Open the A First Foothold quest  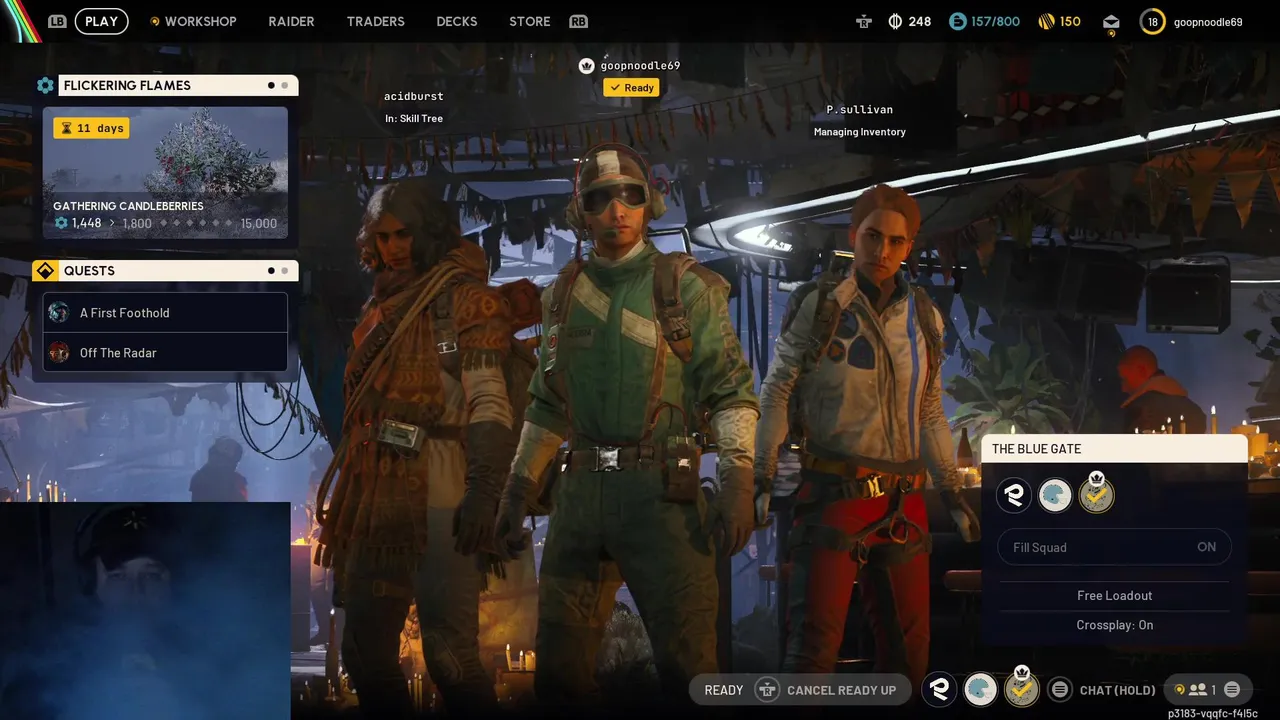(165, 313)
